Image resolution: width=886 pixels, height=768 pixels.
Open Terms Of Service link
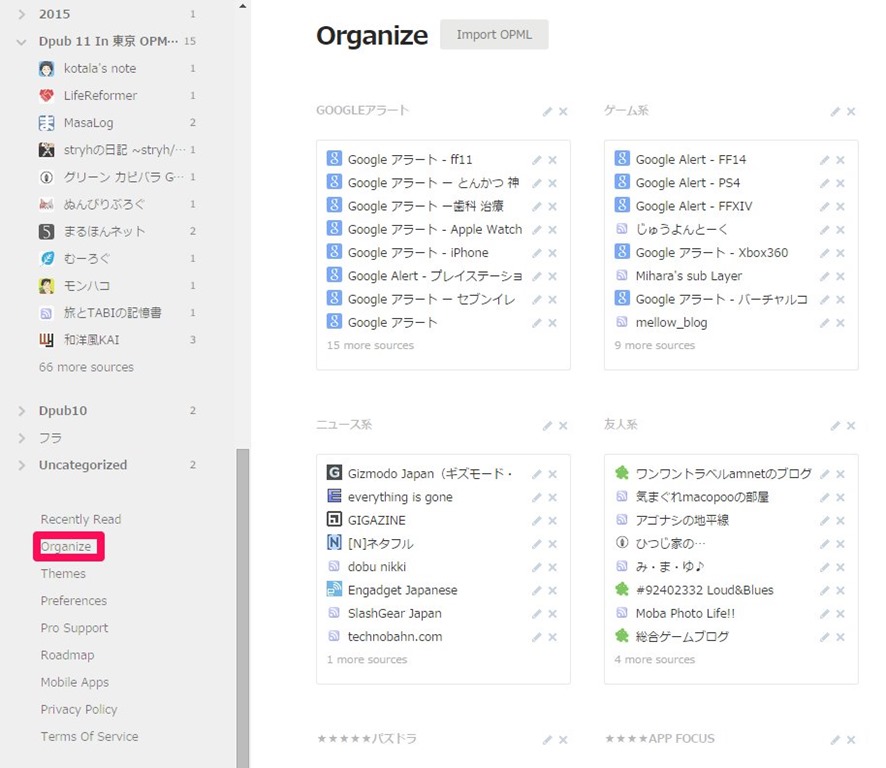pyautogui.click(x=89, y=736)
